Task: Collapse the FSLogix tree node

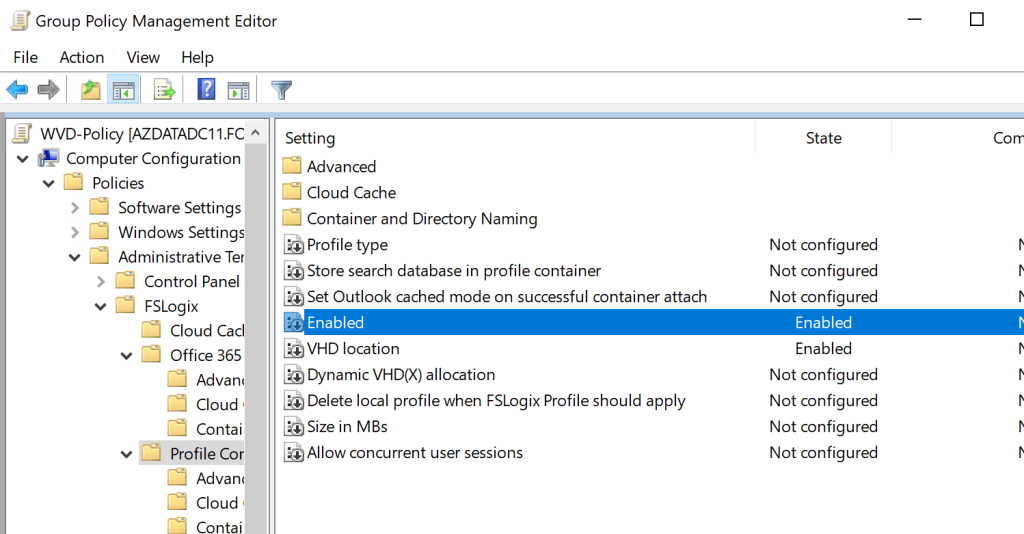Action: pos(101,306)
